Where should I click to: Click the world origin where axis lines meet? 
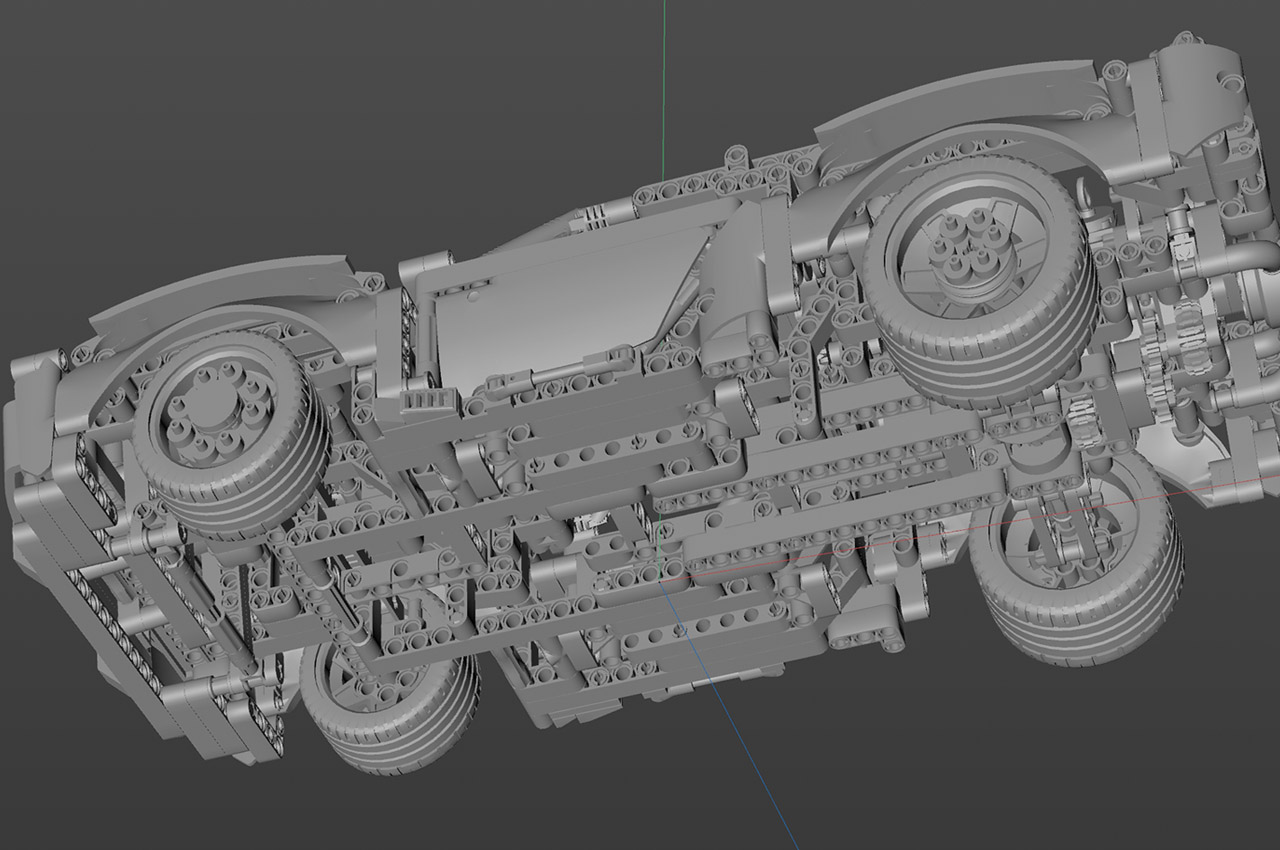(x=662, y=576)
